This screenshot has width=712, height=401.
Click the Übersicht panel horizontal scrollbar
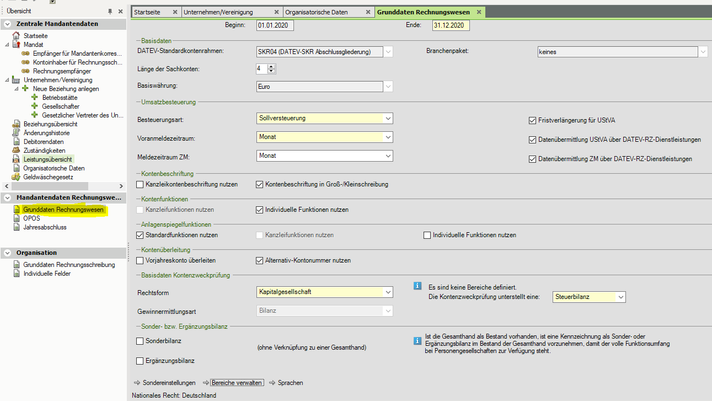64,186
